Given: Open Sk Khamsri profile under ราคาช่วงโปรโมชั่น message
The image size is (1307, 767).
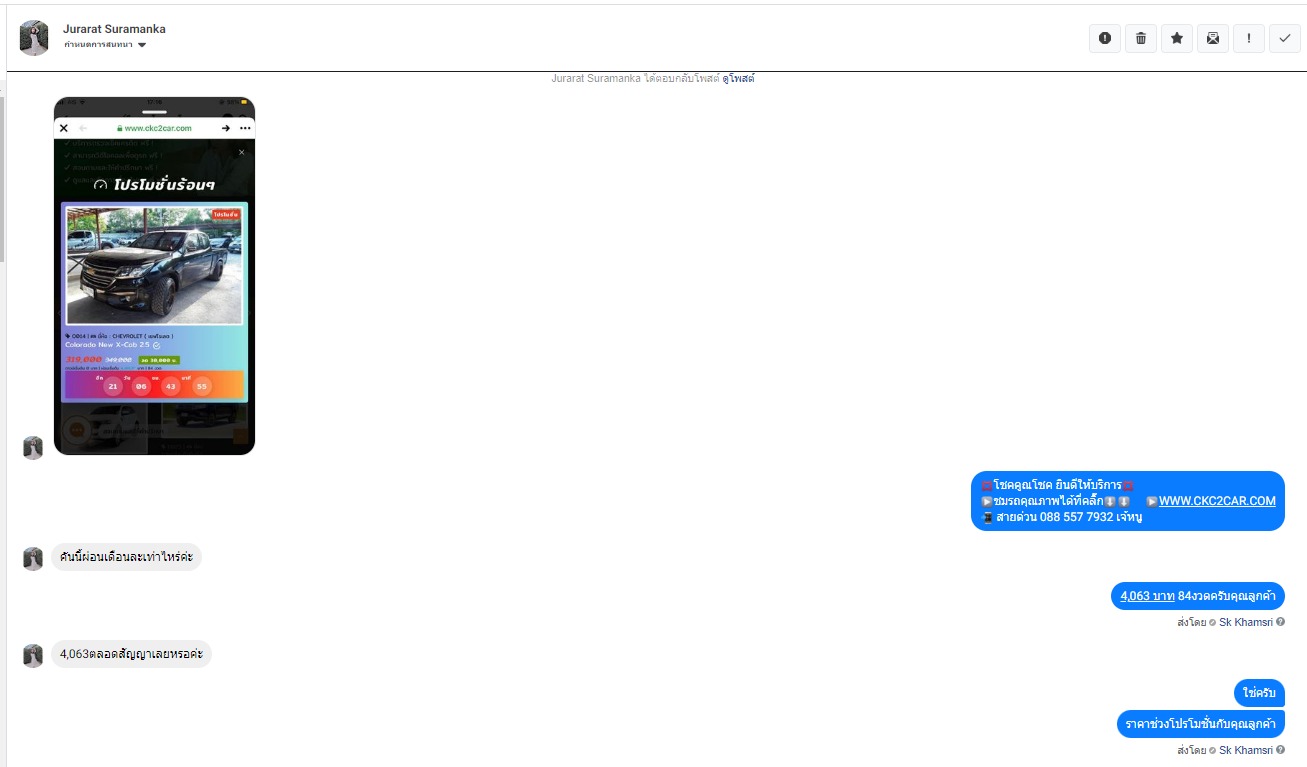Looking at the screenshot, I should pyautogui.click(x=1246, y=750).
